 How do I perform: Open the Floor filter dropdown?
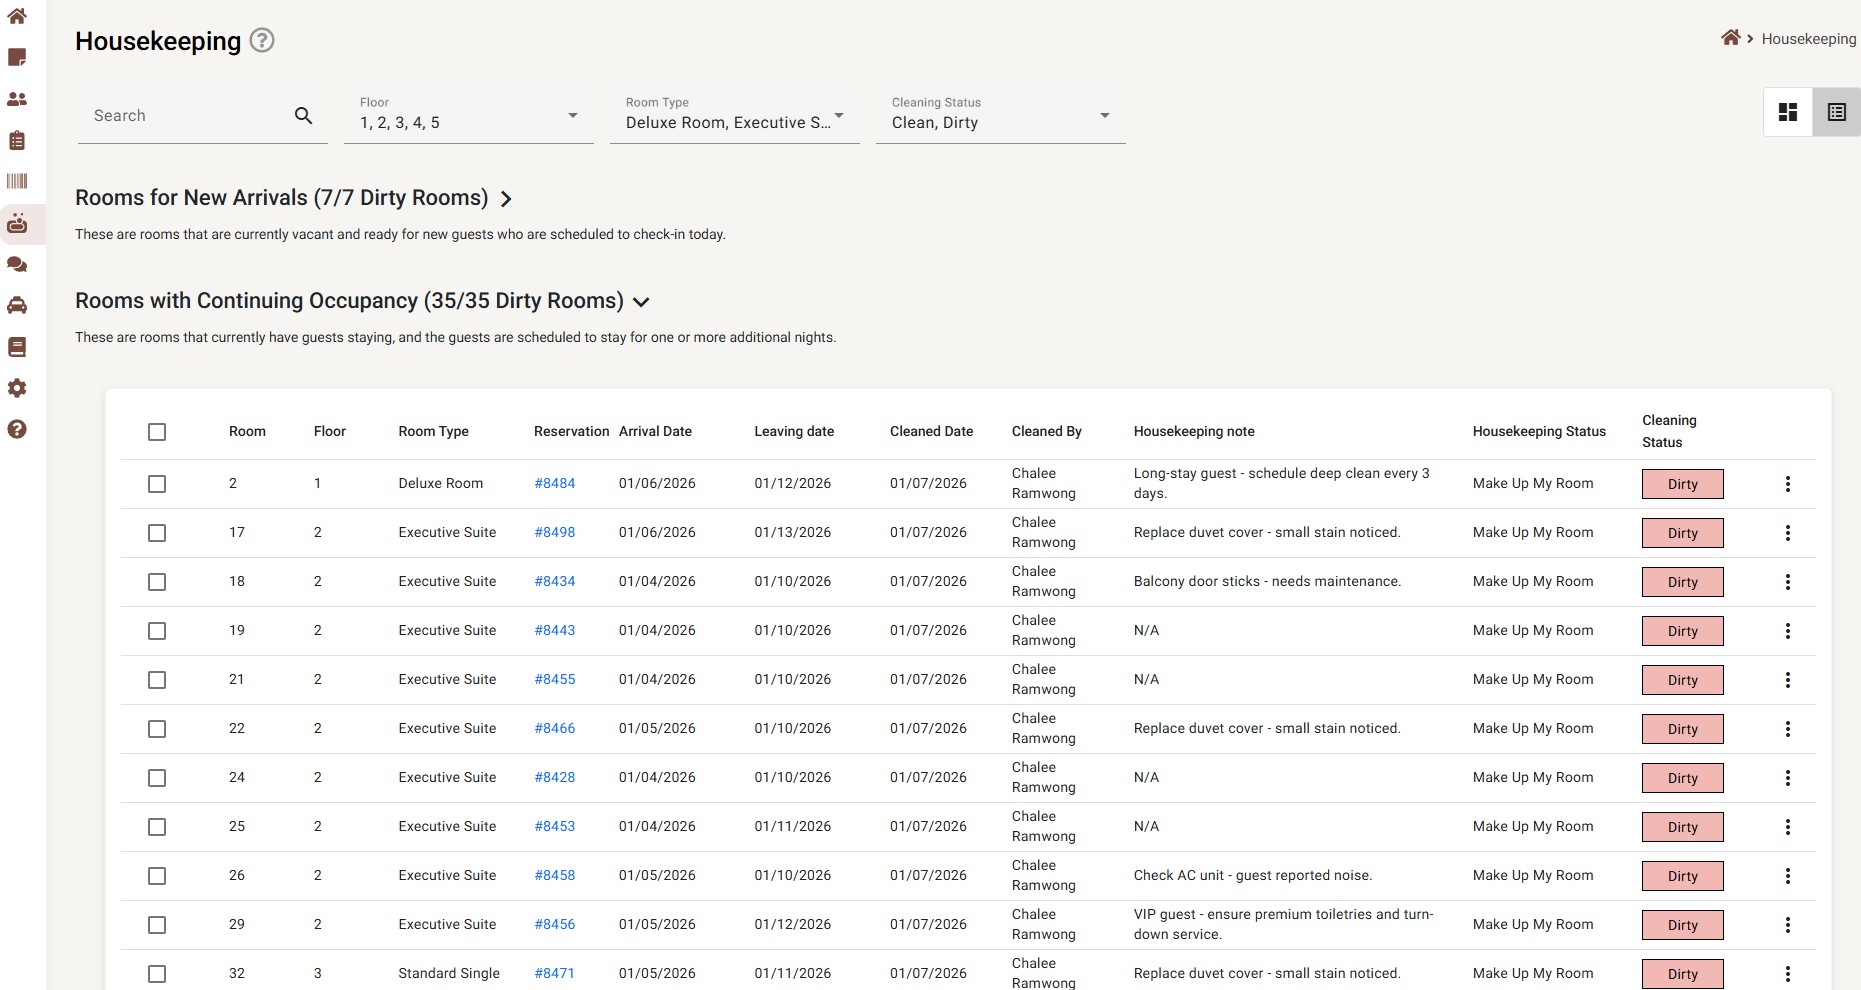(468, 116)
